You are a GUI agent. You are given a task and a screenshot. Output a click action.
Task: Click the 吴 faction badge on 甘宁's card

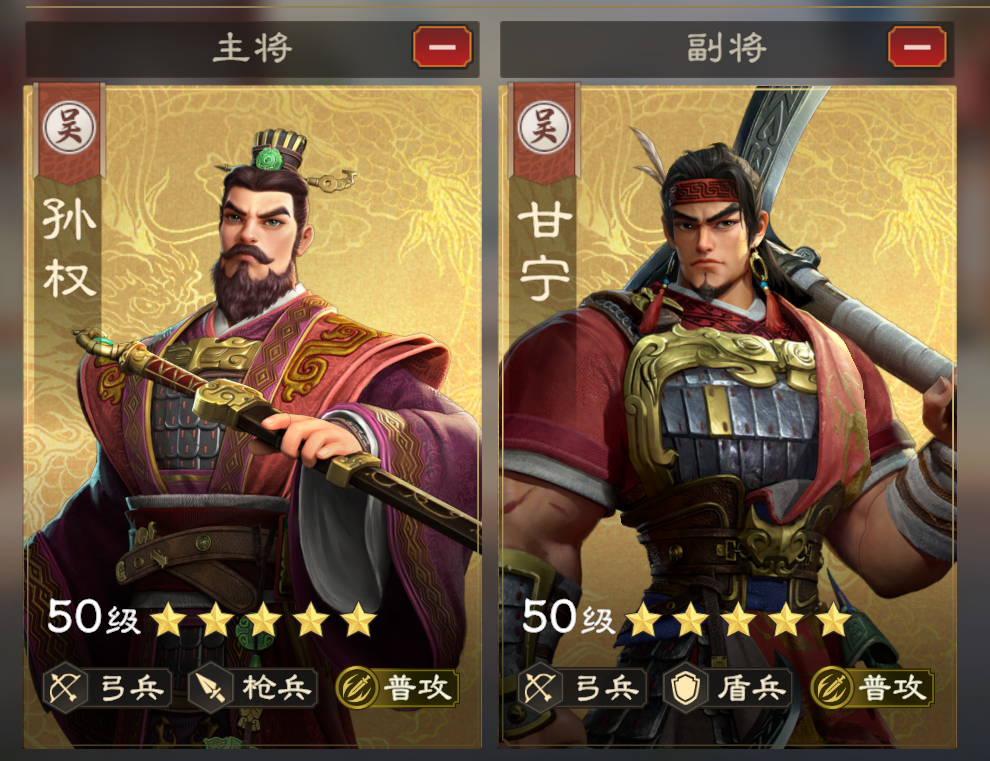pyautogui.click(x=544, y=127)
